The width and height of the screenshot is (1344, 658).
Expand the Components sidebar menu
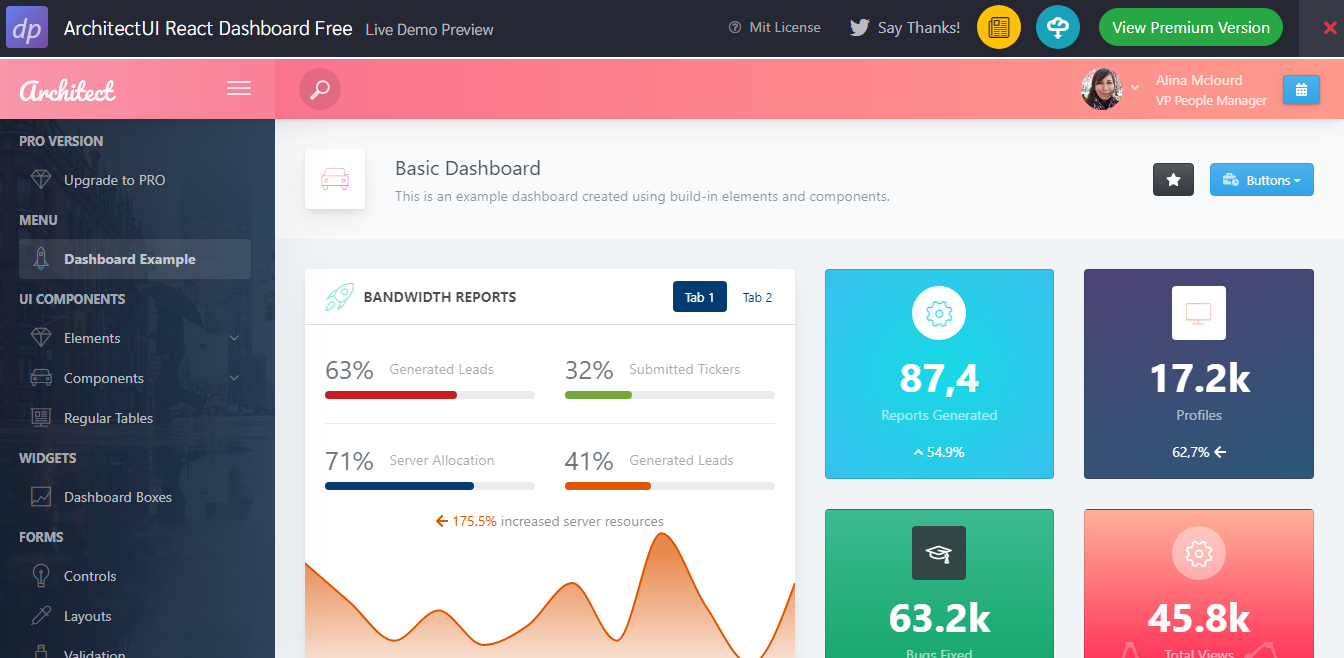point(135,378)
